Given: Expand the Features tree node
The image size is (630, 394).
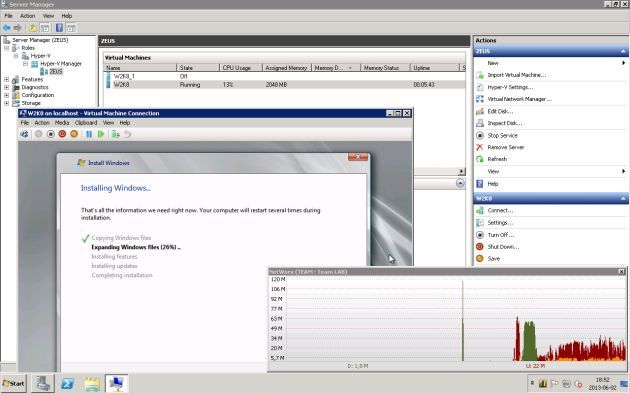Looking at the screenshot, I should 6,80.
